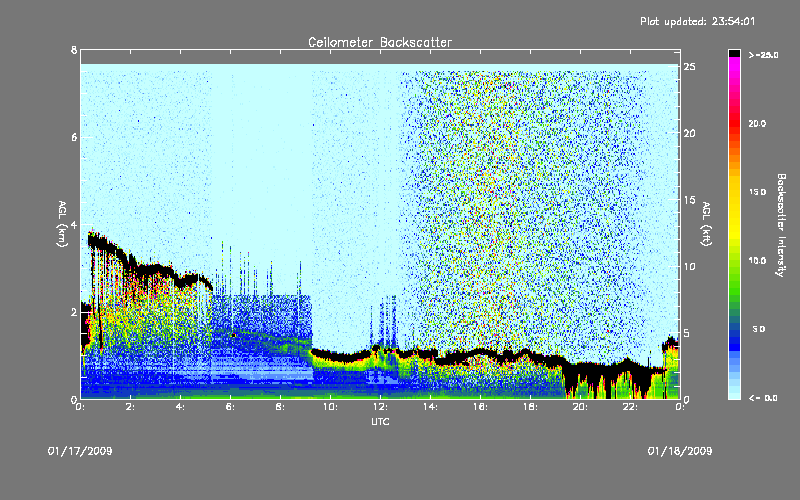This screenshot has height=500, width=800.
Task: Click the Backscatter Intensity colorbar title
Action: (x=781, y=225)
